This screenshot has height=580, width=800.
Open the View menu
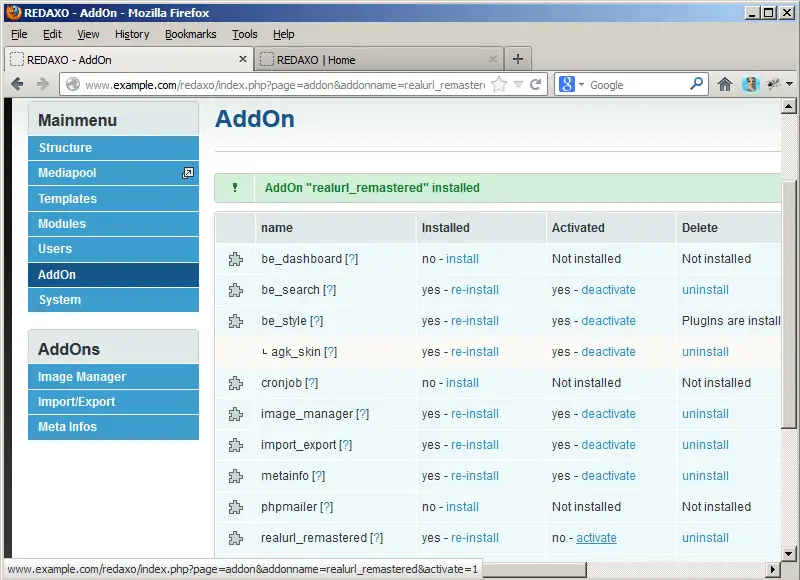pyautogui.click(x=88, y=34)
